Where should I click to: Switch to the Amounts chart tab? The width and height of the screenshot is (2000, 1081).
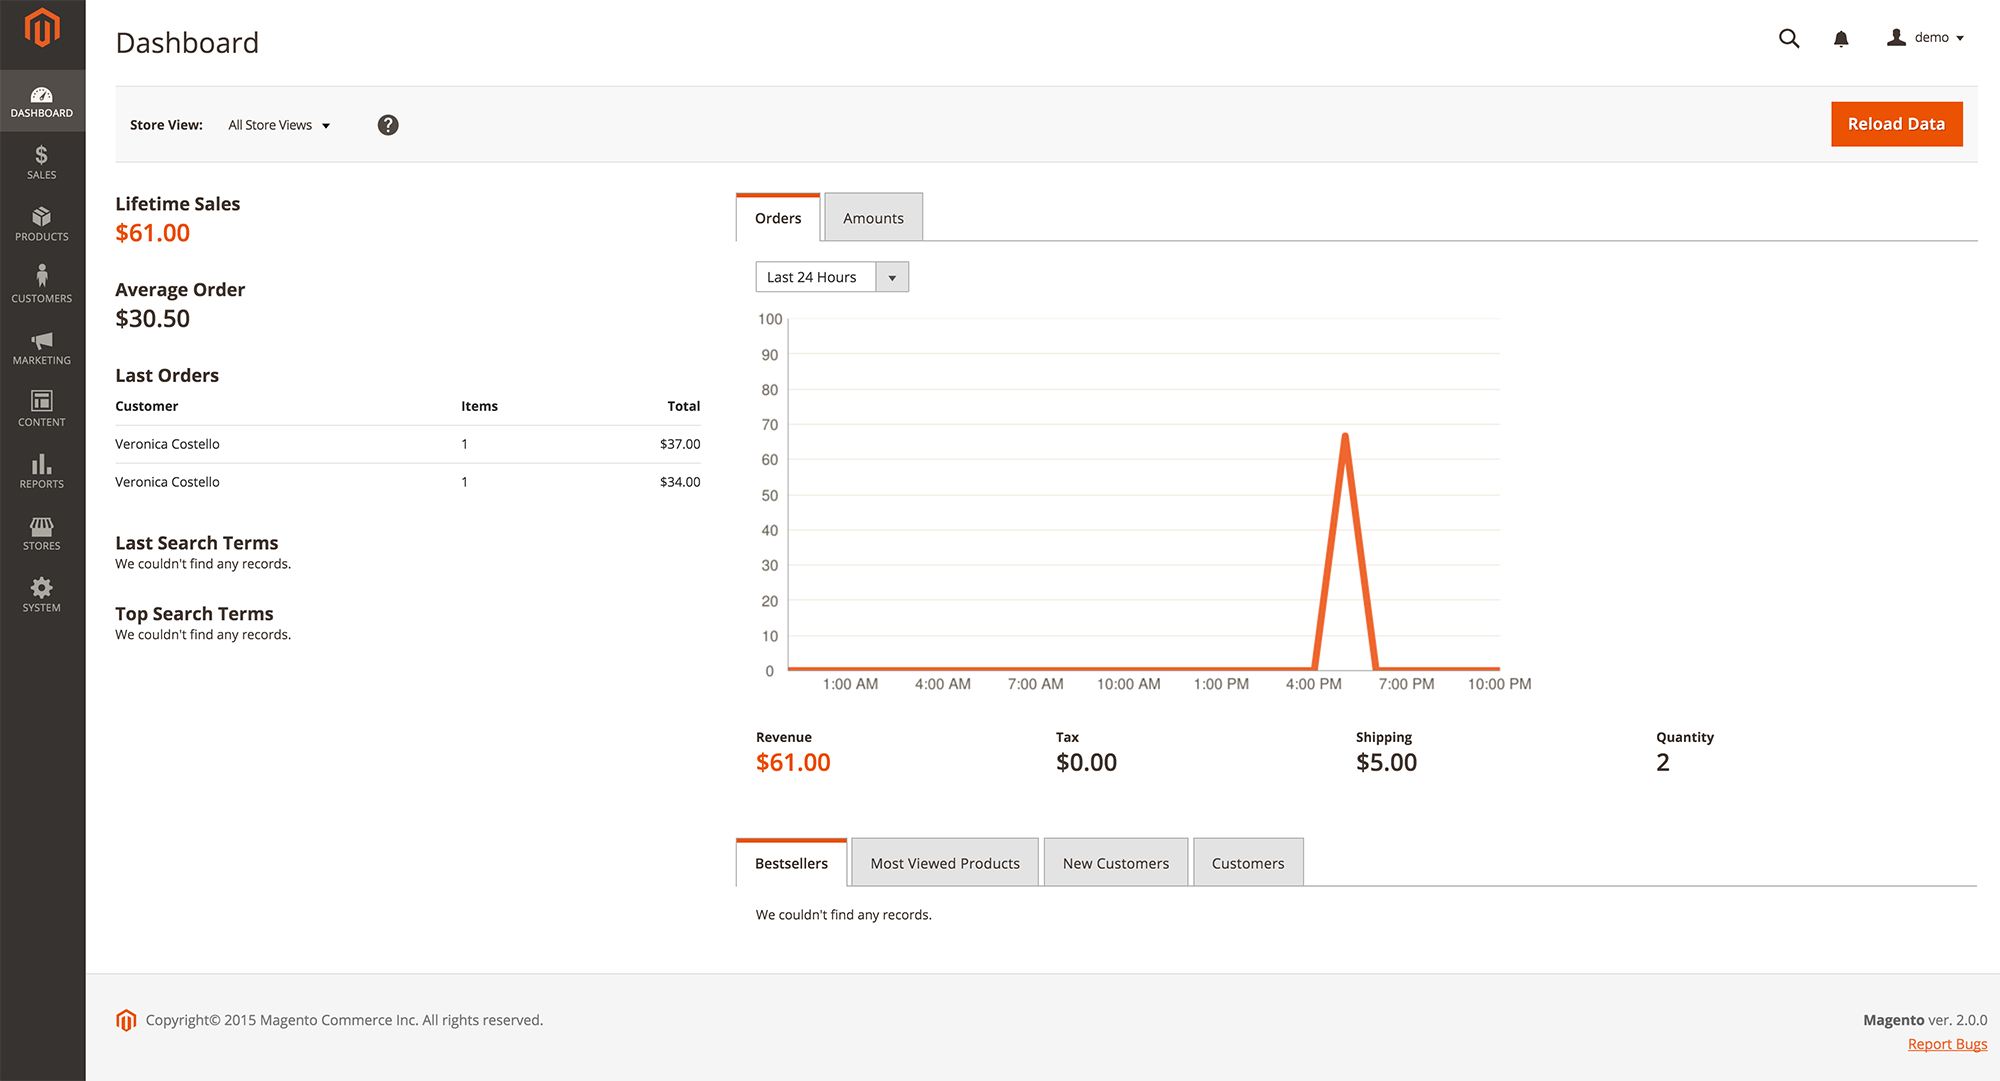click(872, 217)
